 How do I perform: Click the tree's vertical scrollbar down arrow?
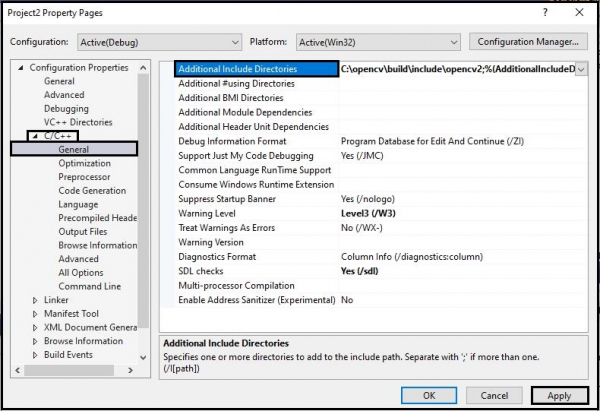tap(143, 357)
